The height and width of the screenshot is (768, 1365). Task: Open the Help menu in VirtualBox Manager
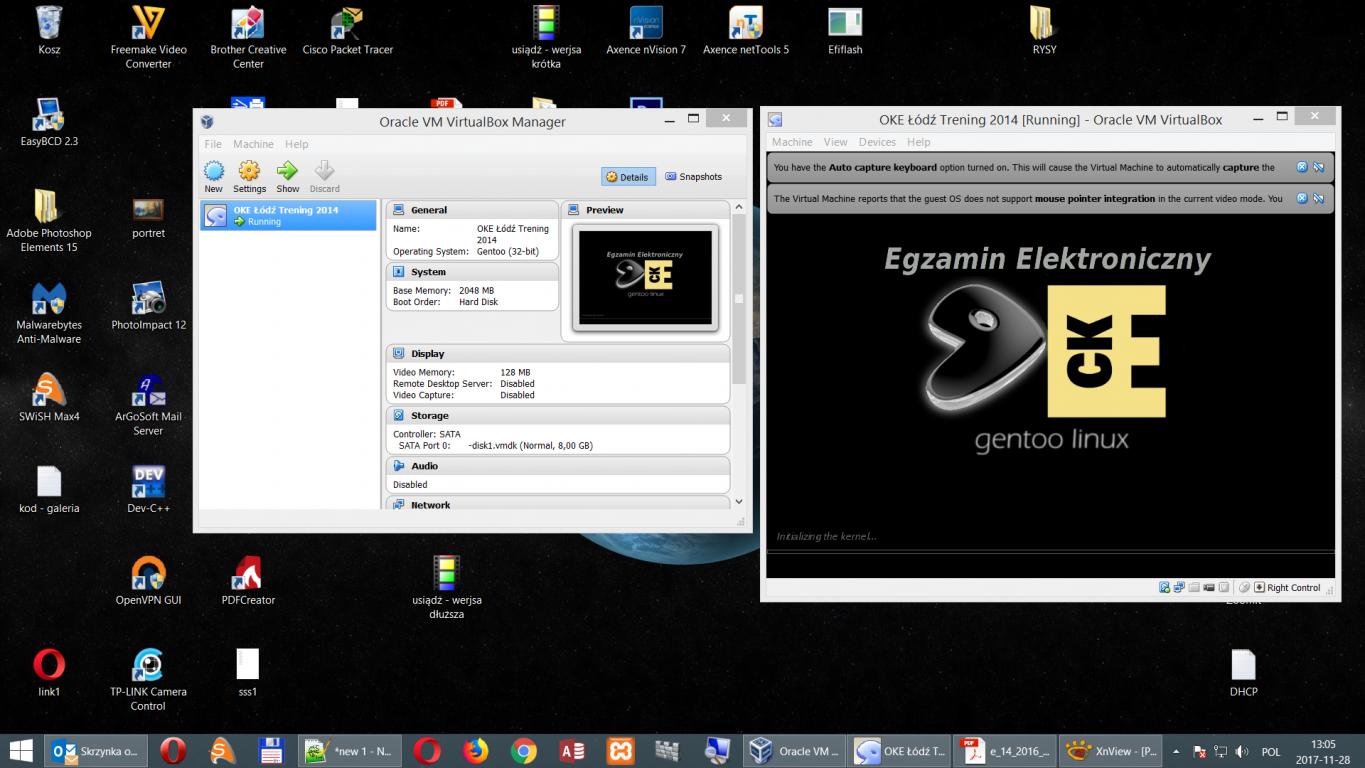click(296, 144)
